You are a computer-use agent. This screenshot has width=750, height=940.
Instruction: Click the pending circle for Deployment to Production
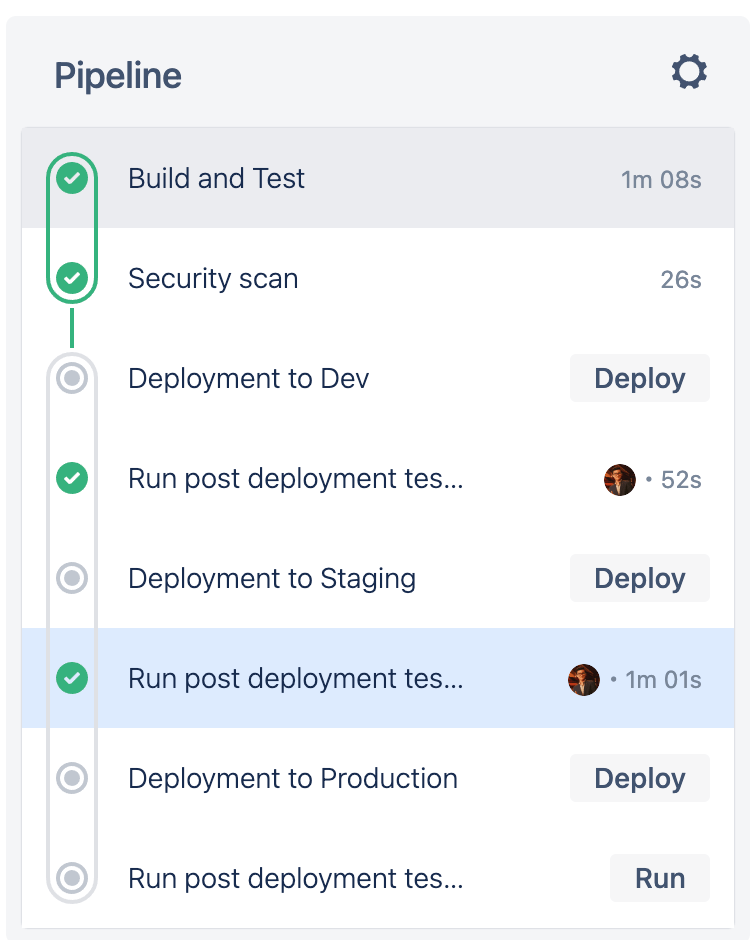pyautogui.click(x=71, y=779)
